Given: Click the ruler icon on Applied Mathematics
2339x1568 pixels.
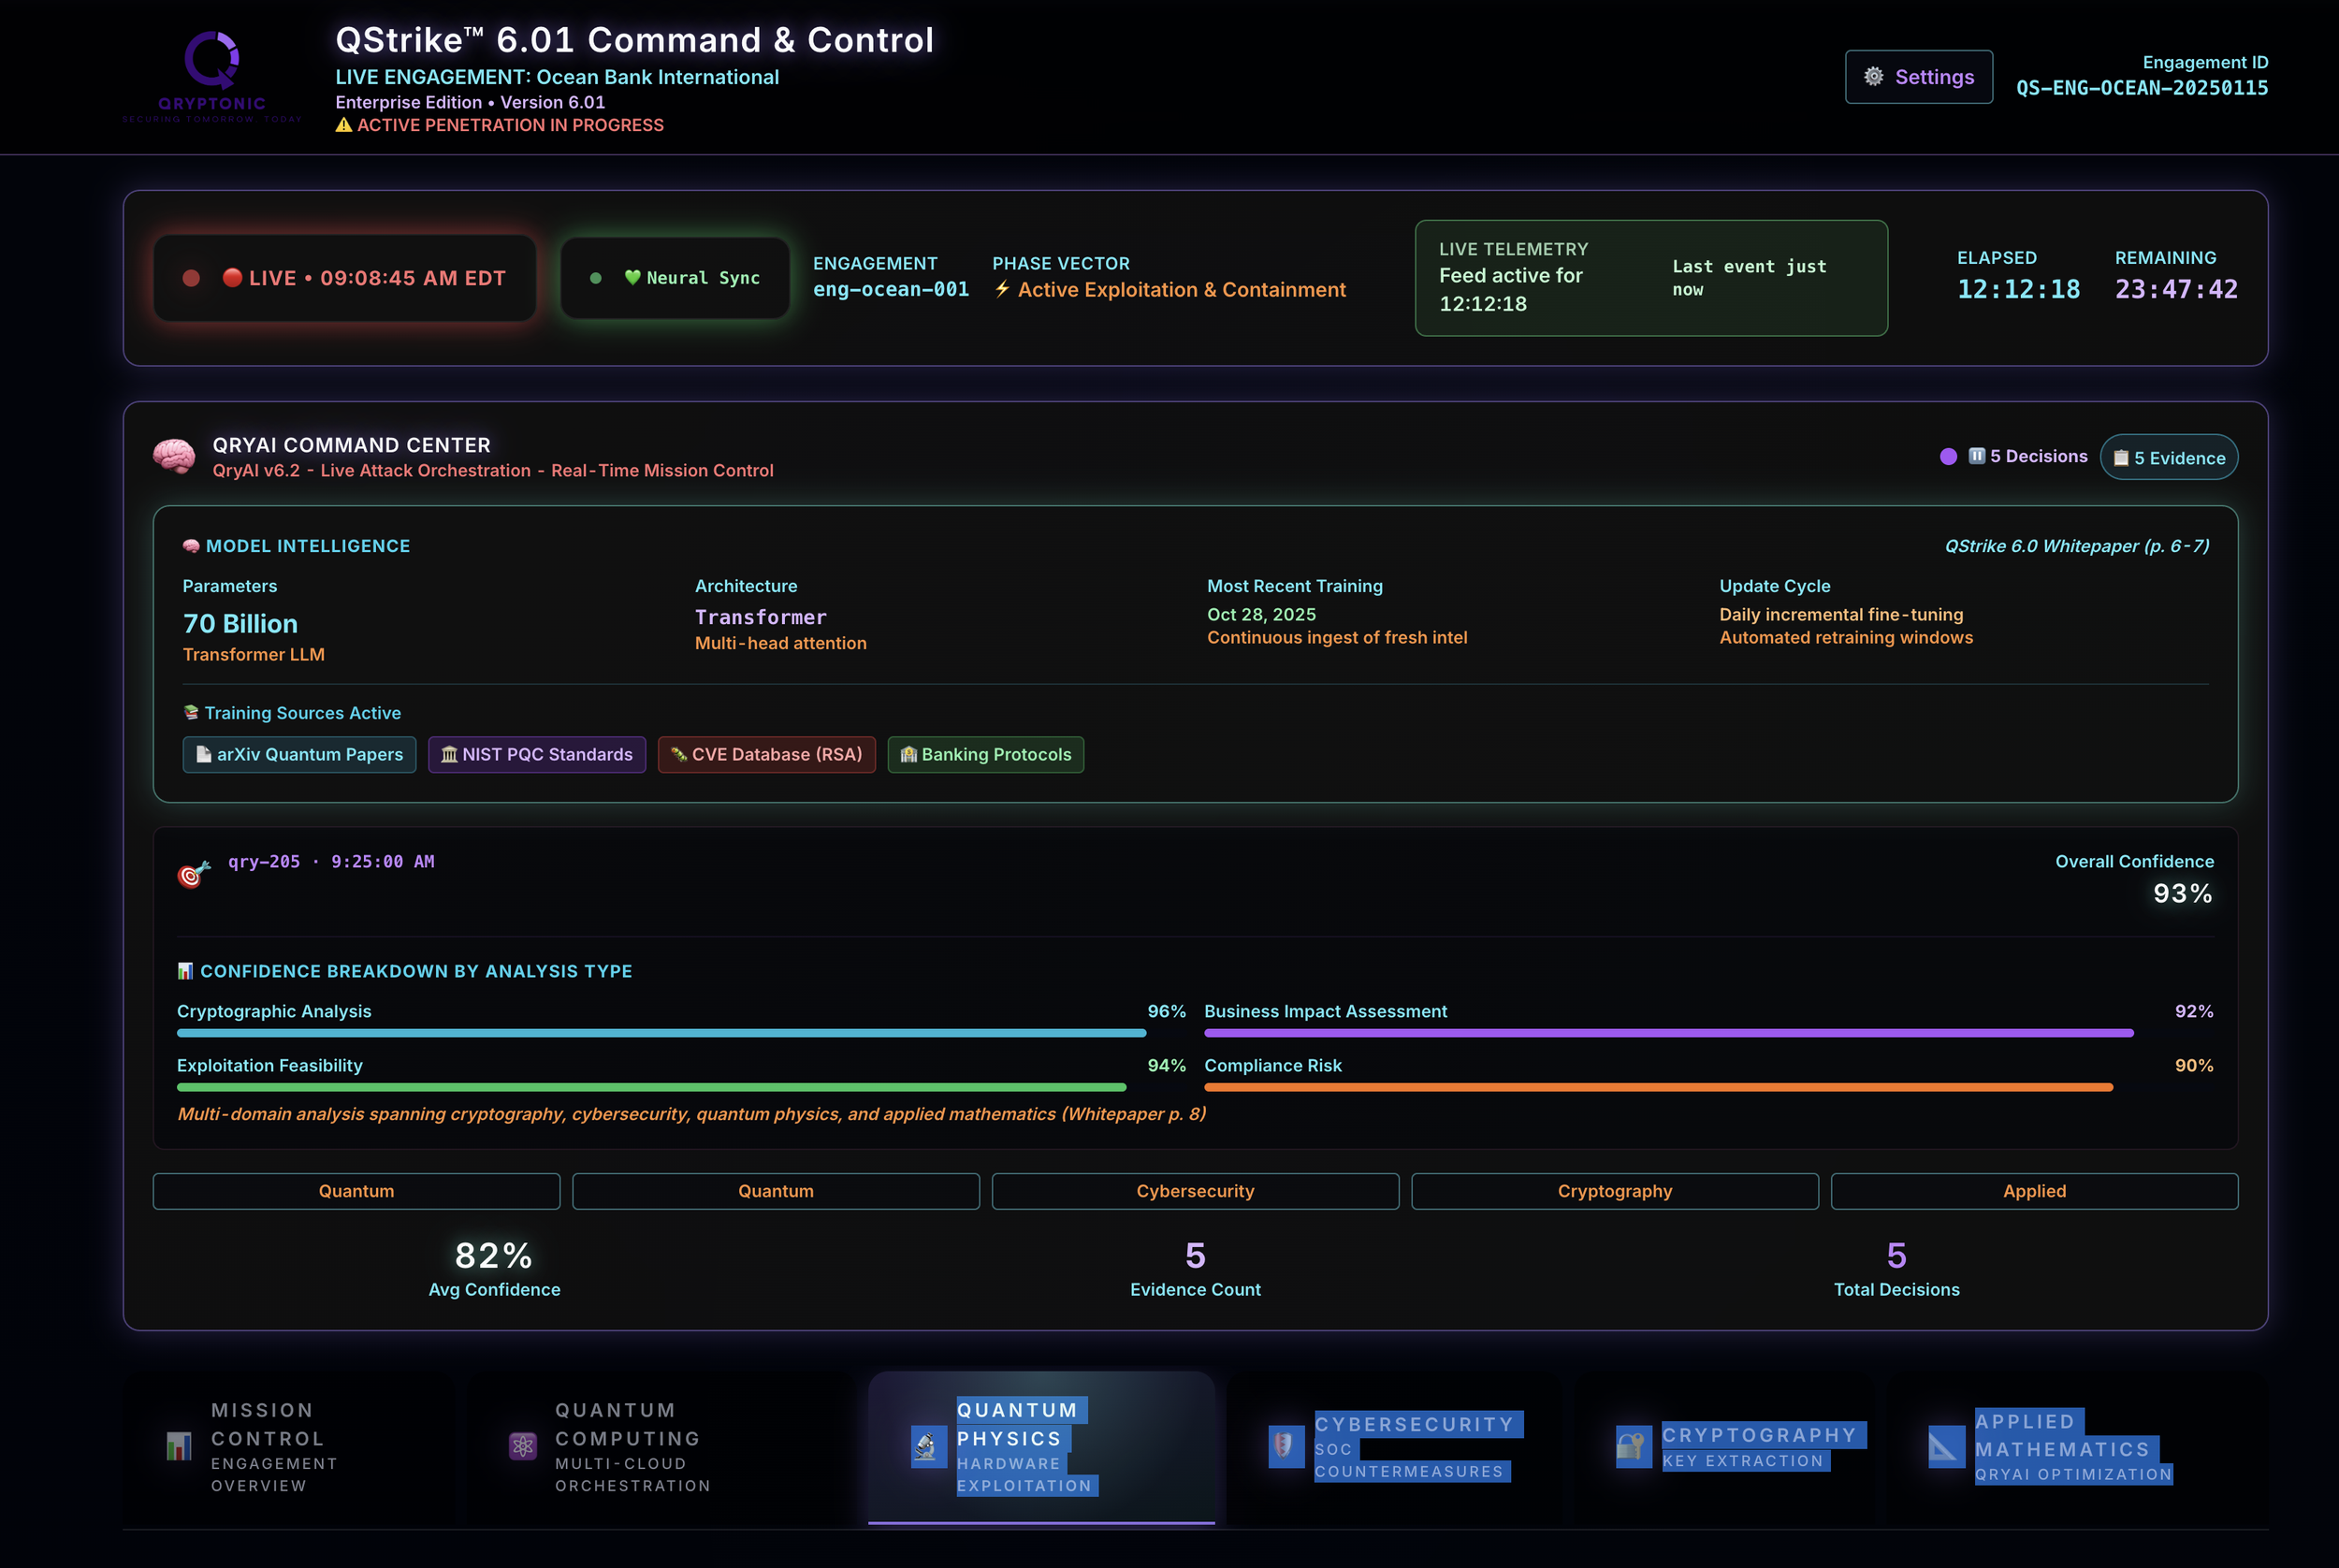Looking at the screenshot, I should [1945, 1446].
